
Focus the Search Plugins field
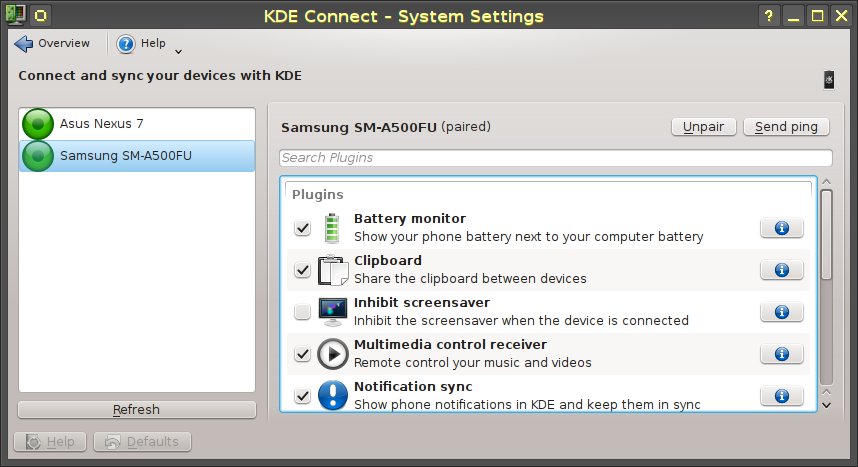555,158
